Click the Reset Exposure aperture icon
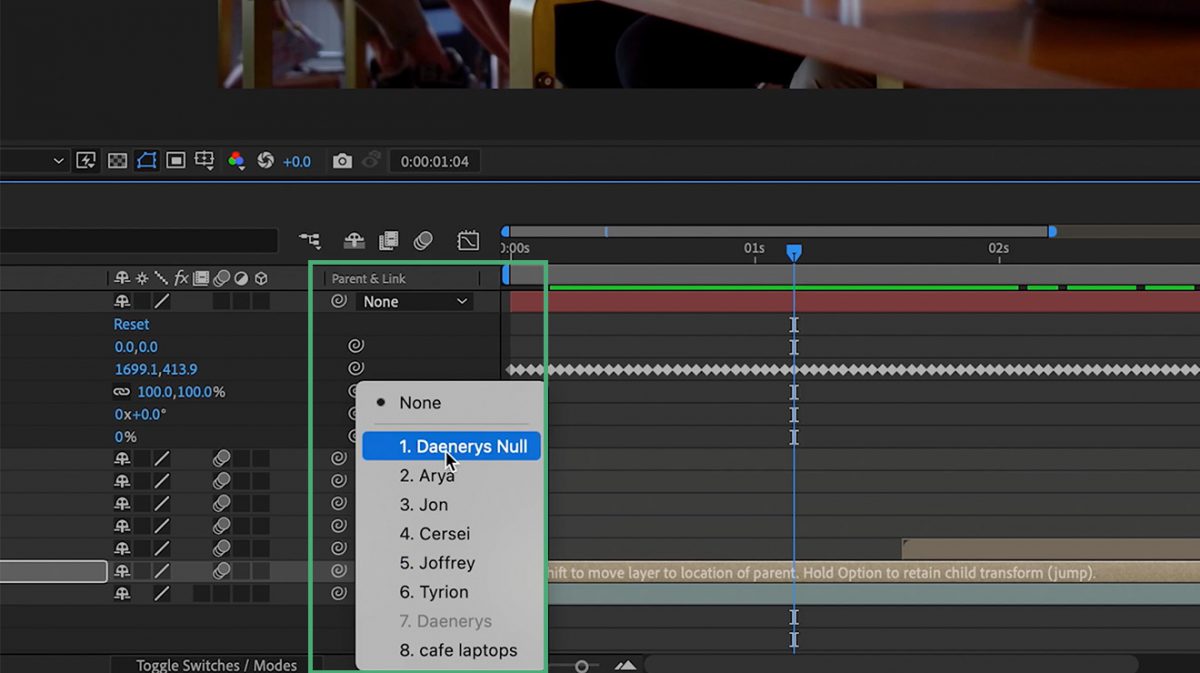 [x=265, y=161]
